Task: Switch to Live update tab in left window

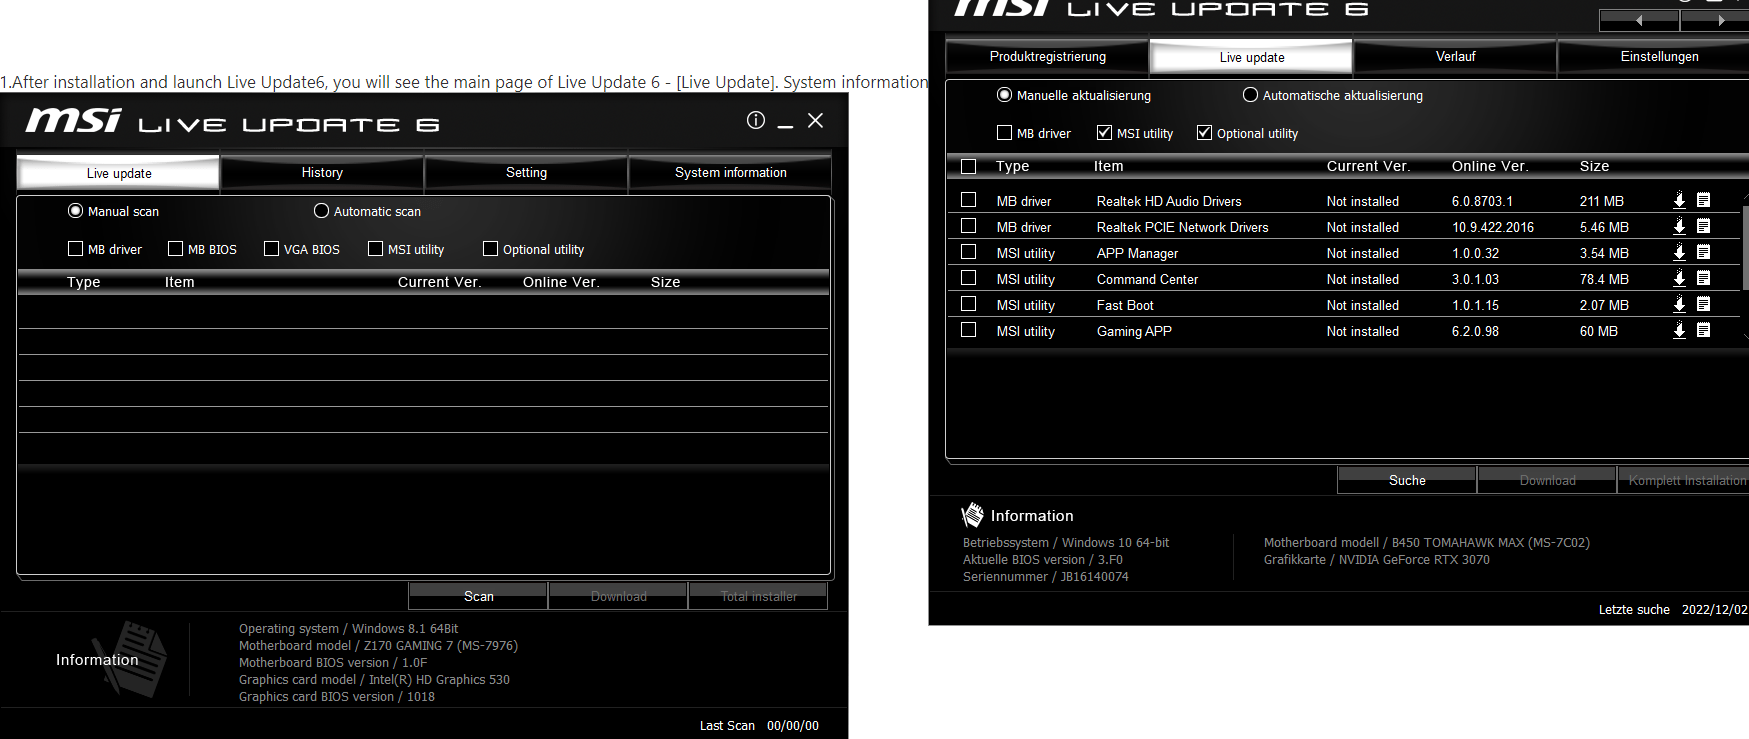Action: 119,173
